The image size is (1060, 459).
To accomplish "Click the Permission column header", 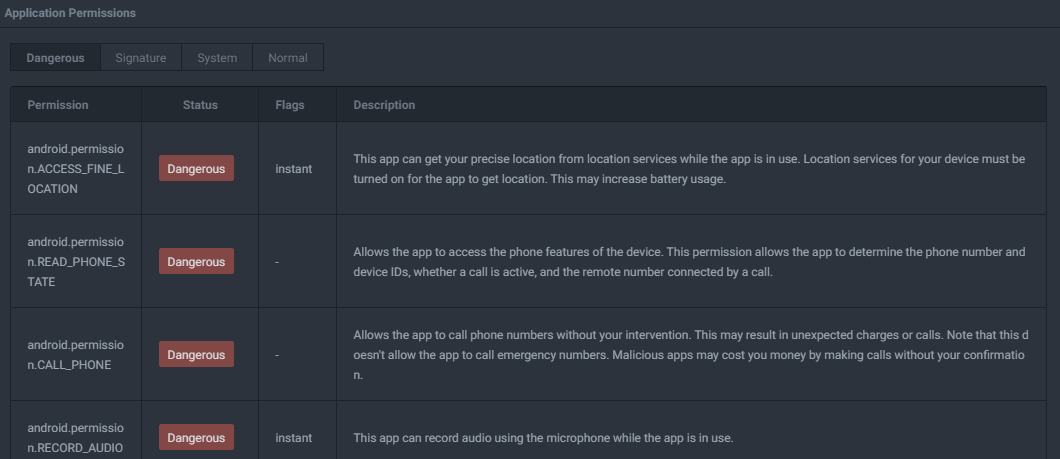I will (58, 105).
